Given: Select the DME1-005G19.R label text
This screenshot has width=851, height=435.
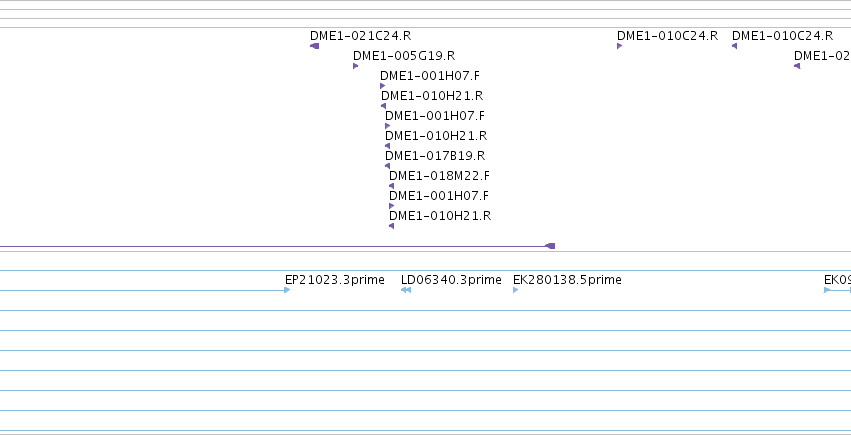Looking at the screenshot, I should pyautogui.click(x=404, y=56).
